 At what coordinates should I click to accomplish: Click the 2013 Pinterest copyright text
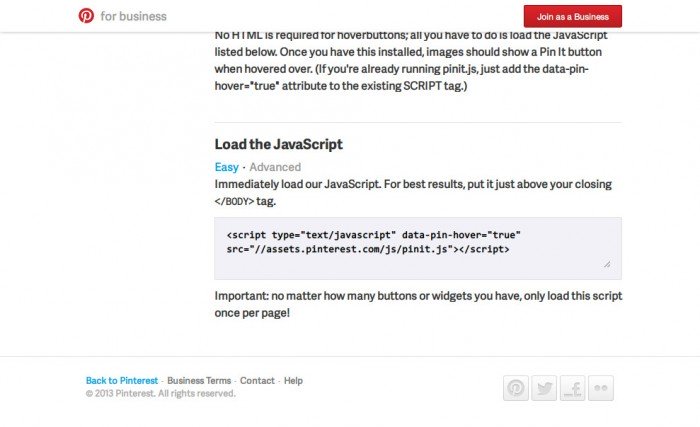point(161,394)
